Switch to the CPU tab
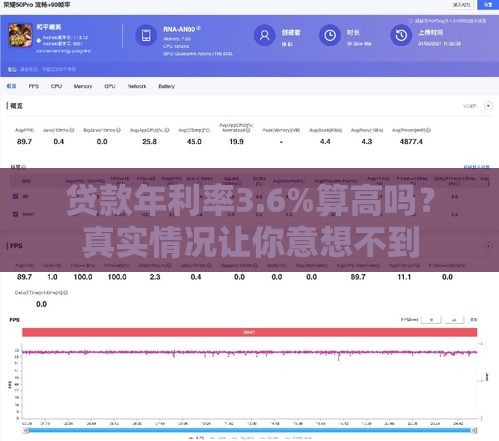The width and height of the screenshot is (499, 441). point(56,86)
